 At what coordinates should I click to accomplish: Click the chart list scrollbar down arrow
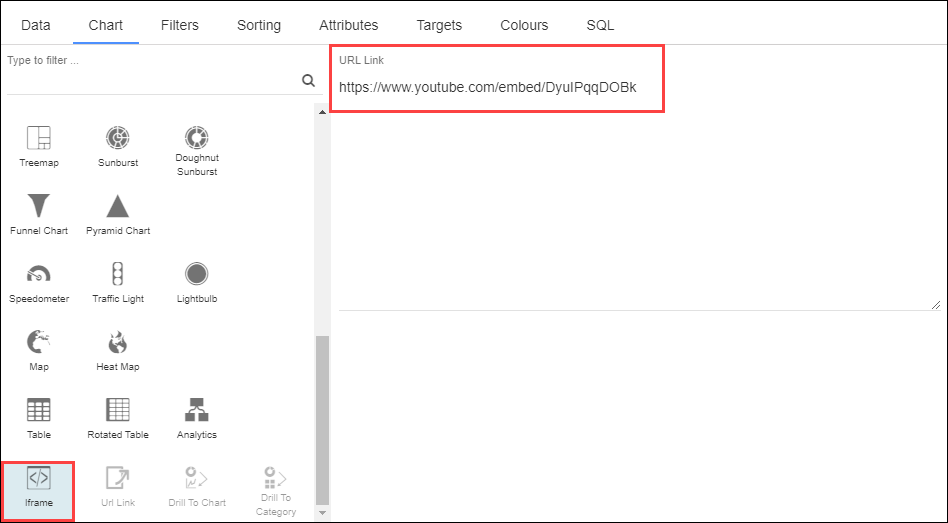[322, 512]
